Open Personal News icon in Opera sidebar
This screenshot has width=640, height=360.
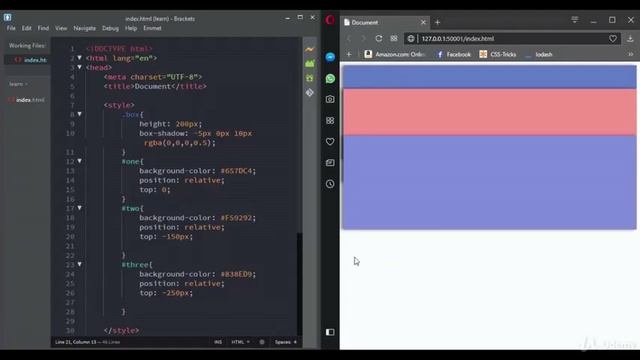(x=330, y=163)
